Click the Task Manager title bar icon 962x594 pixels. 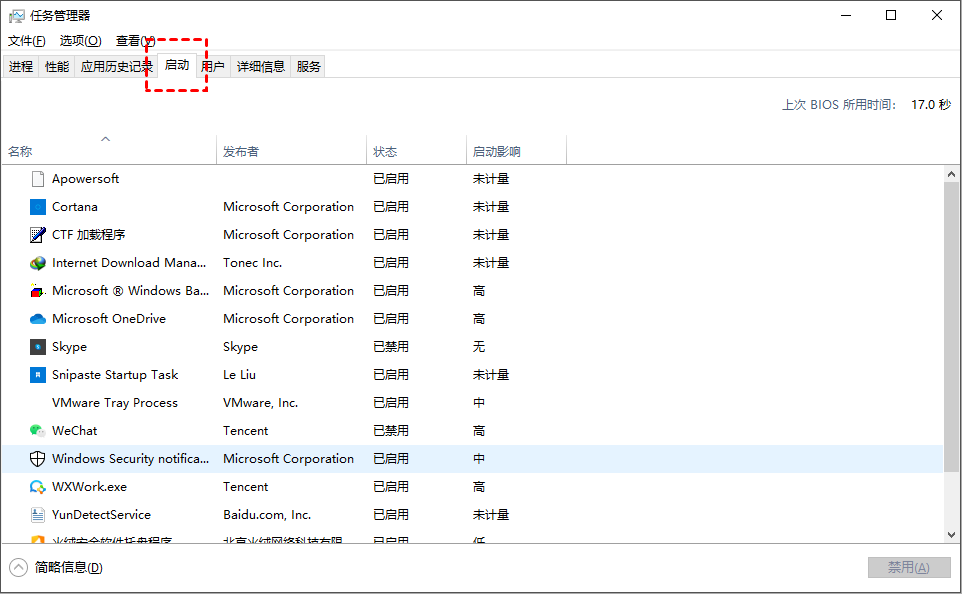click(17, 15)
